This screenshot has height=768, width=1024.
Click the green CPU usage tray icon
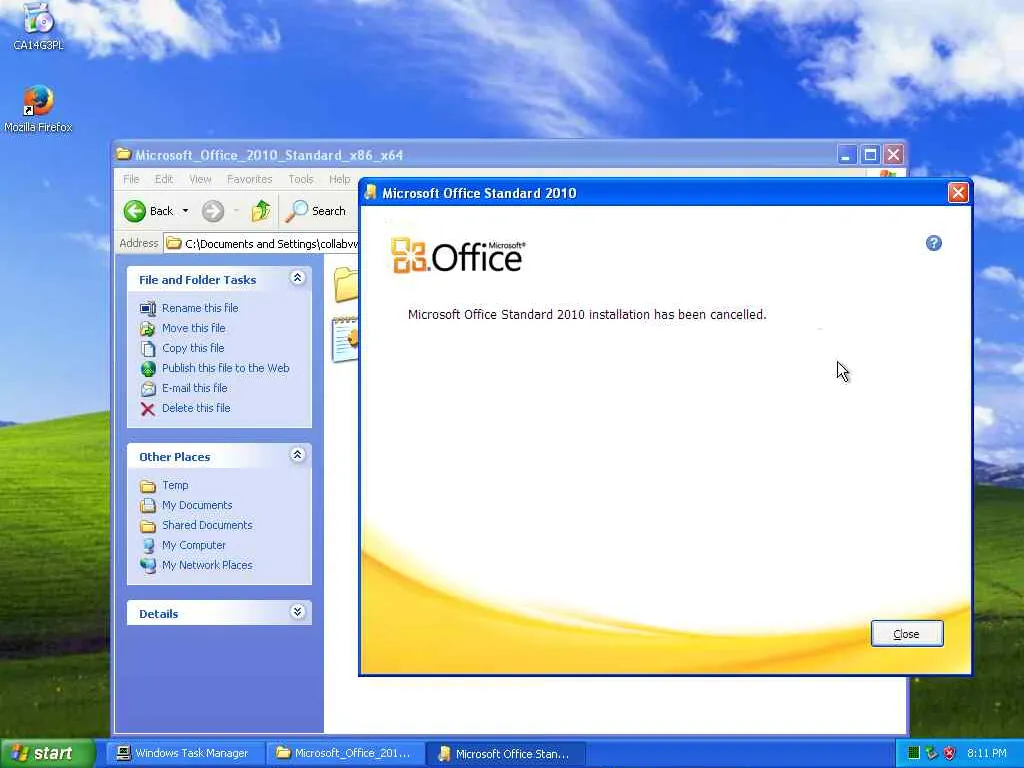pyautogui.click(x=914, y=753)
